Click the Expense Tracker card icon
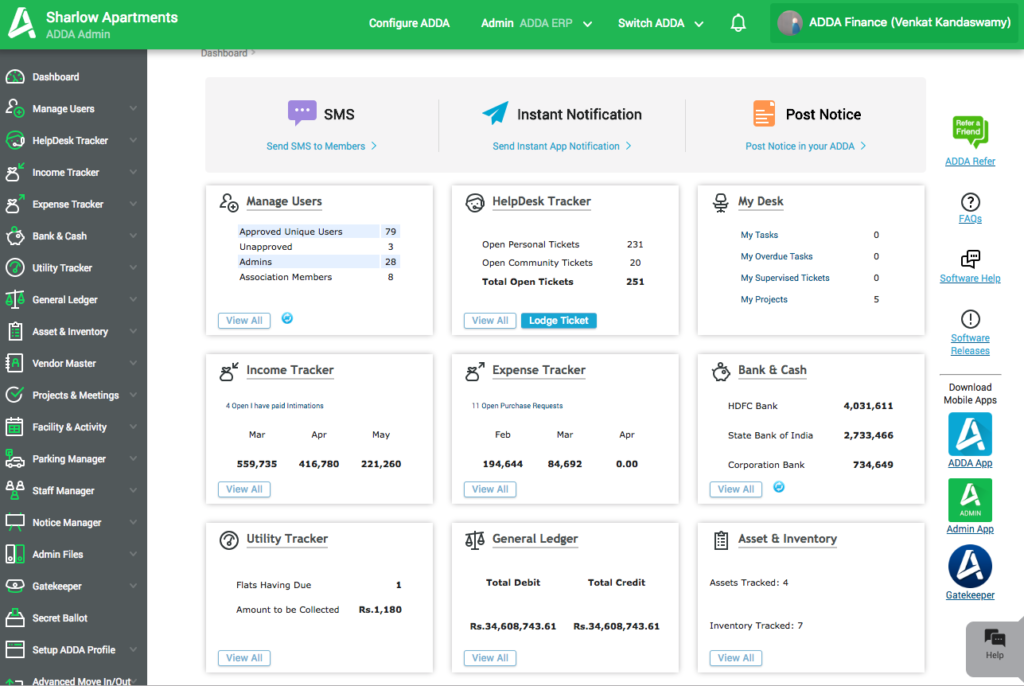 coord(475,371)
